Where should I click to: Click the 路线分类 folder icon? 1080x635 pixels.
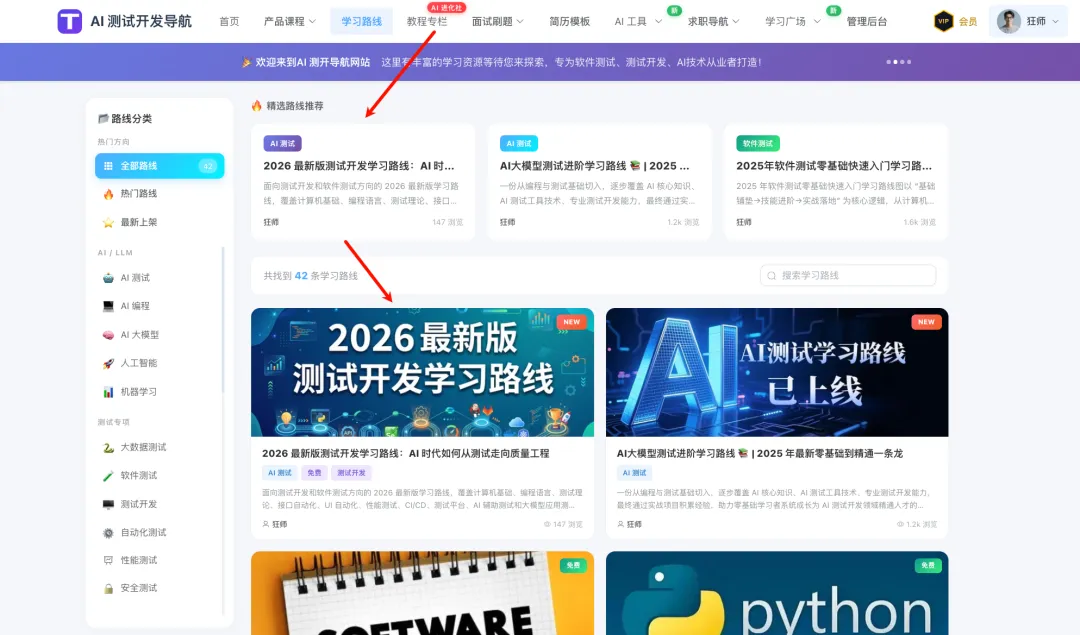pyautogui.click(x=103, y=118)
